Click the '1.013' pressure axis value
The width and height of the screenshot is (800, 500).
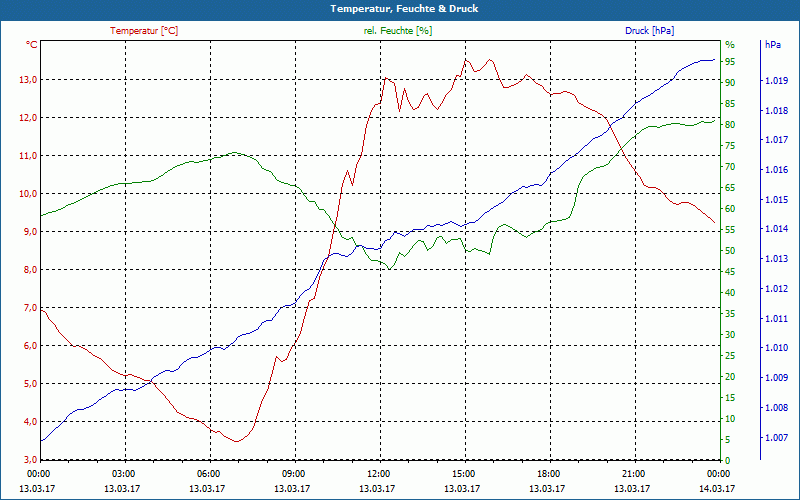tap(776, 259)
